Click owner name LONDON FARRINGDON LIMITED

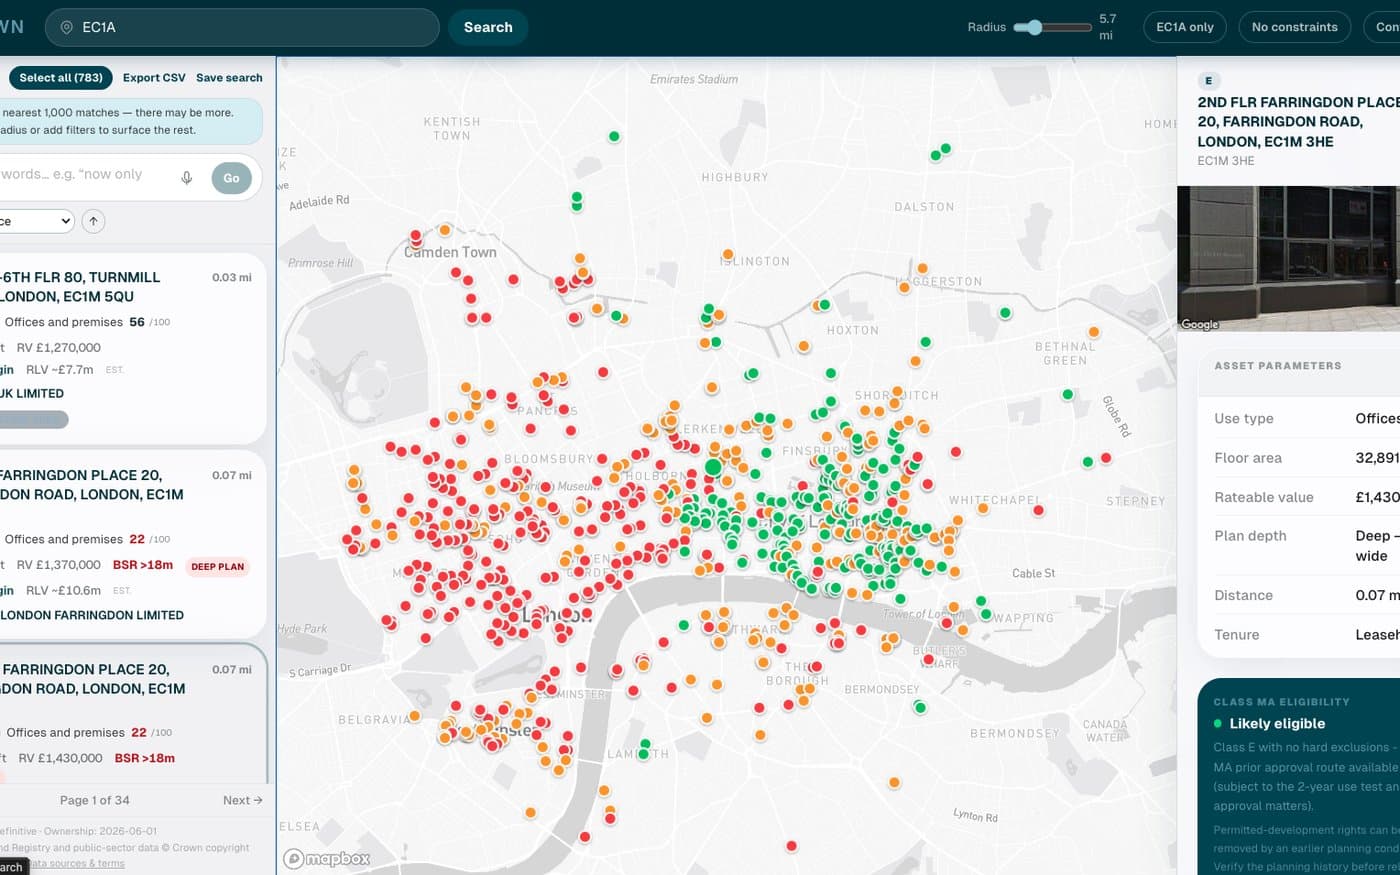pos(92,615)
